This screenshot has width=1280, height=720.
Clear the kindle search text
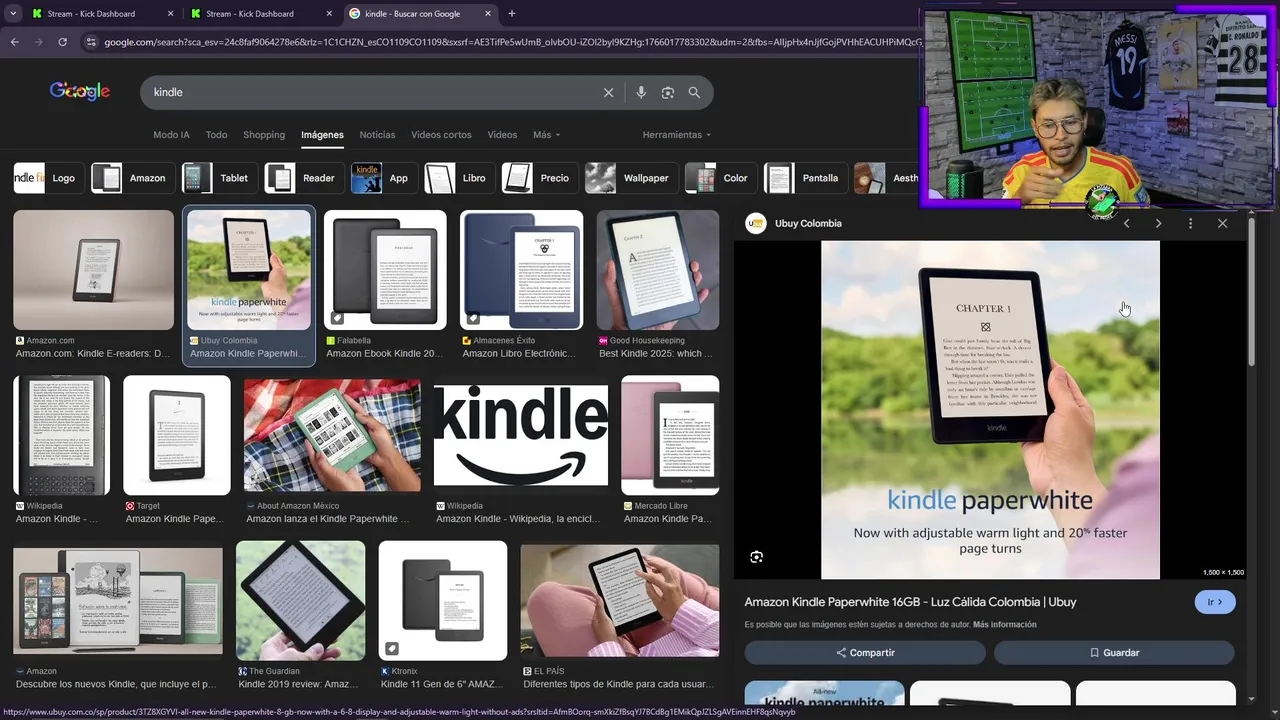608,92
